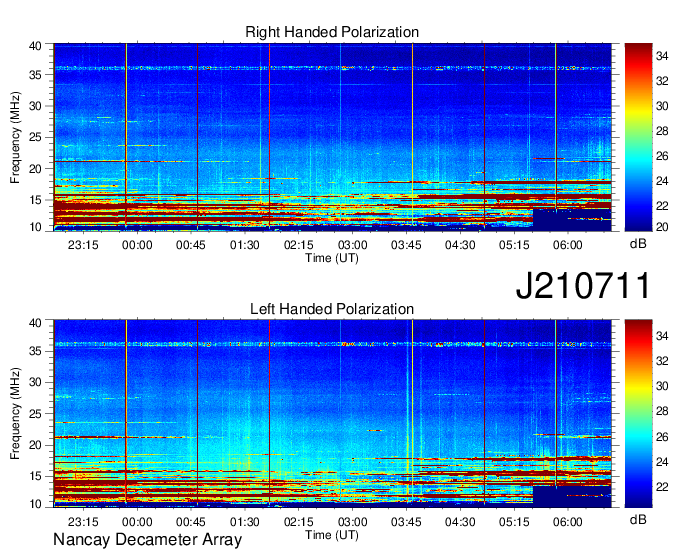The image size is (680, 552).
Task: Click the 28 dB value on Right Handed color bar
Action: [662, 131]
